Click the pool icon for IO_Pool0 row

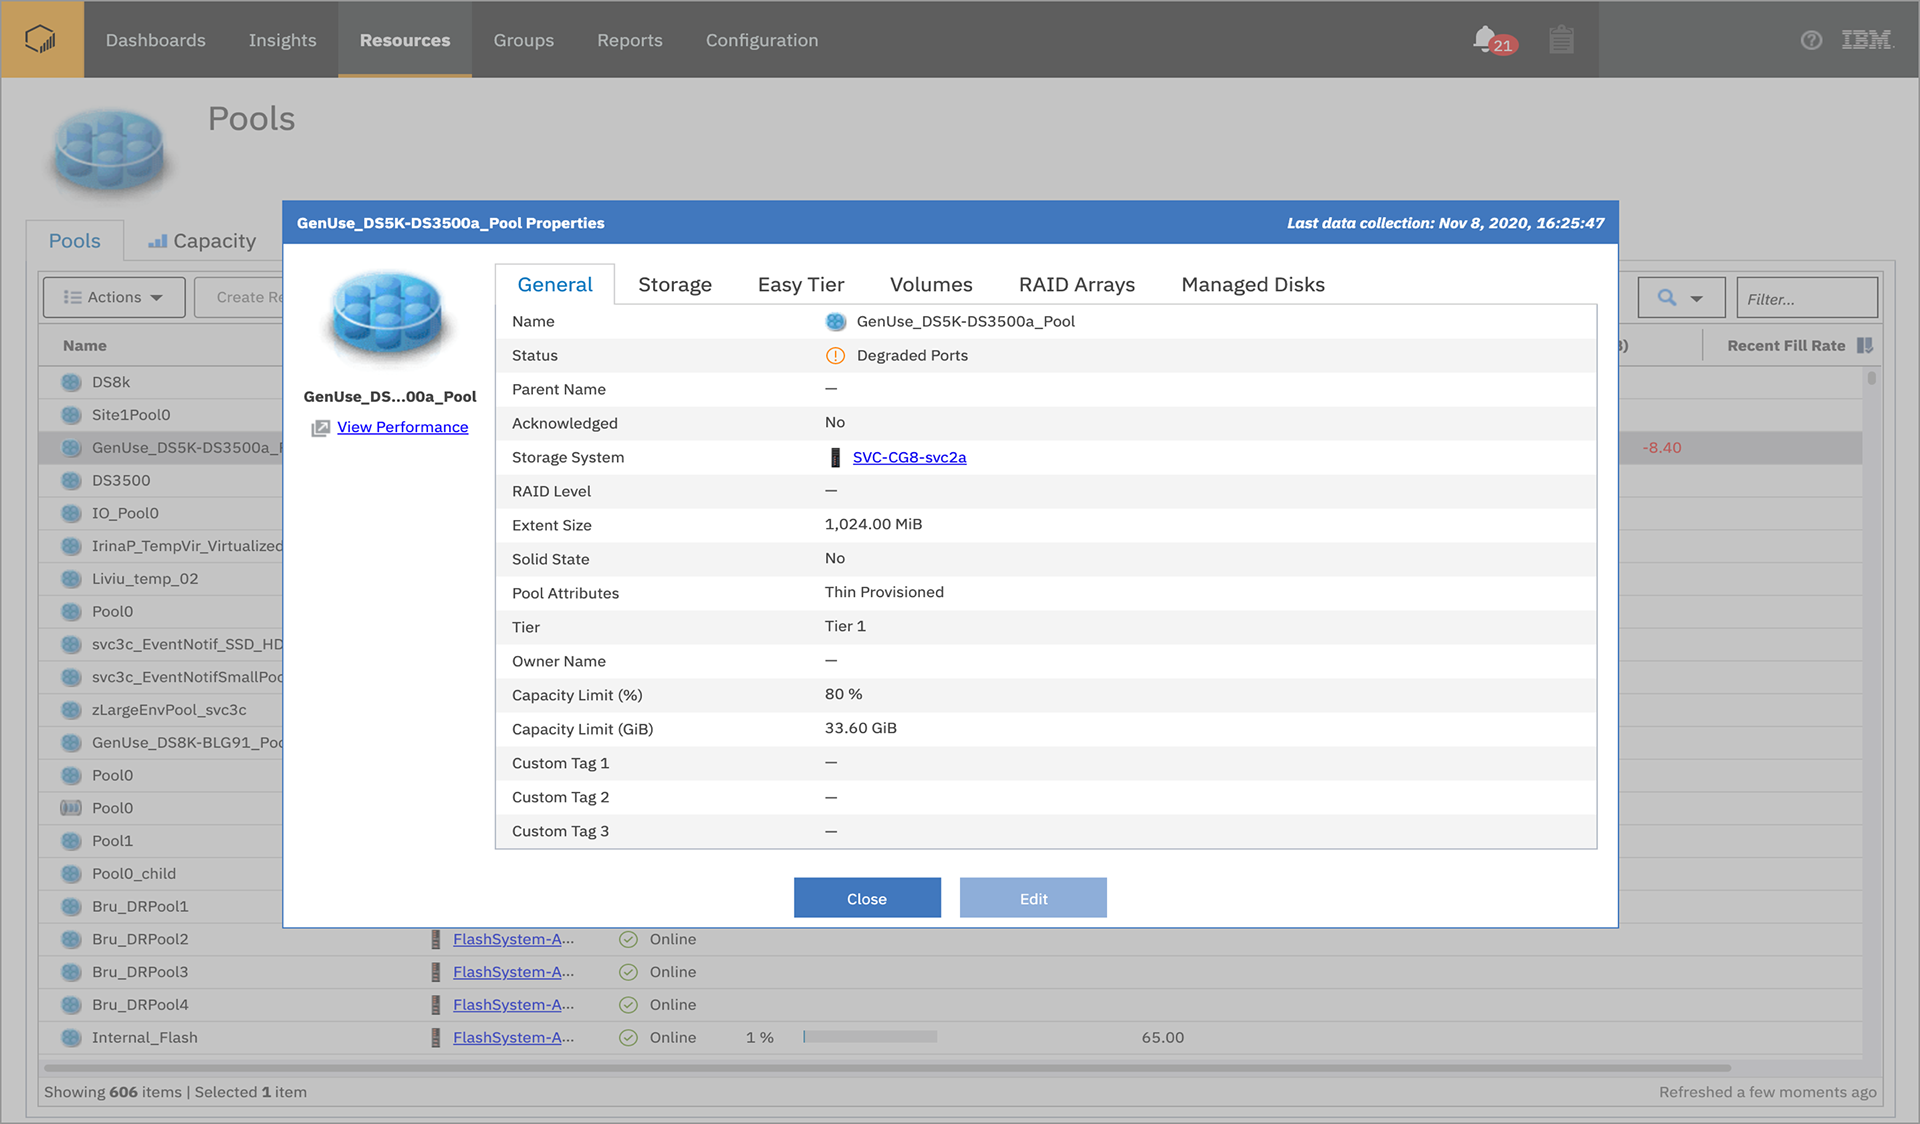pyautogui.click(x=71, y=513)
